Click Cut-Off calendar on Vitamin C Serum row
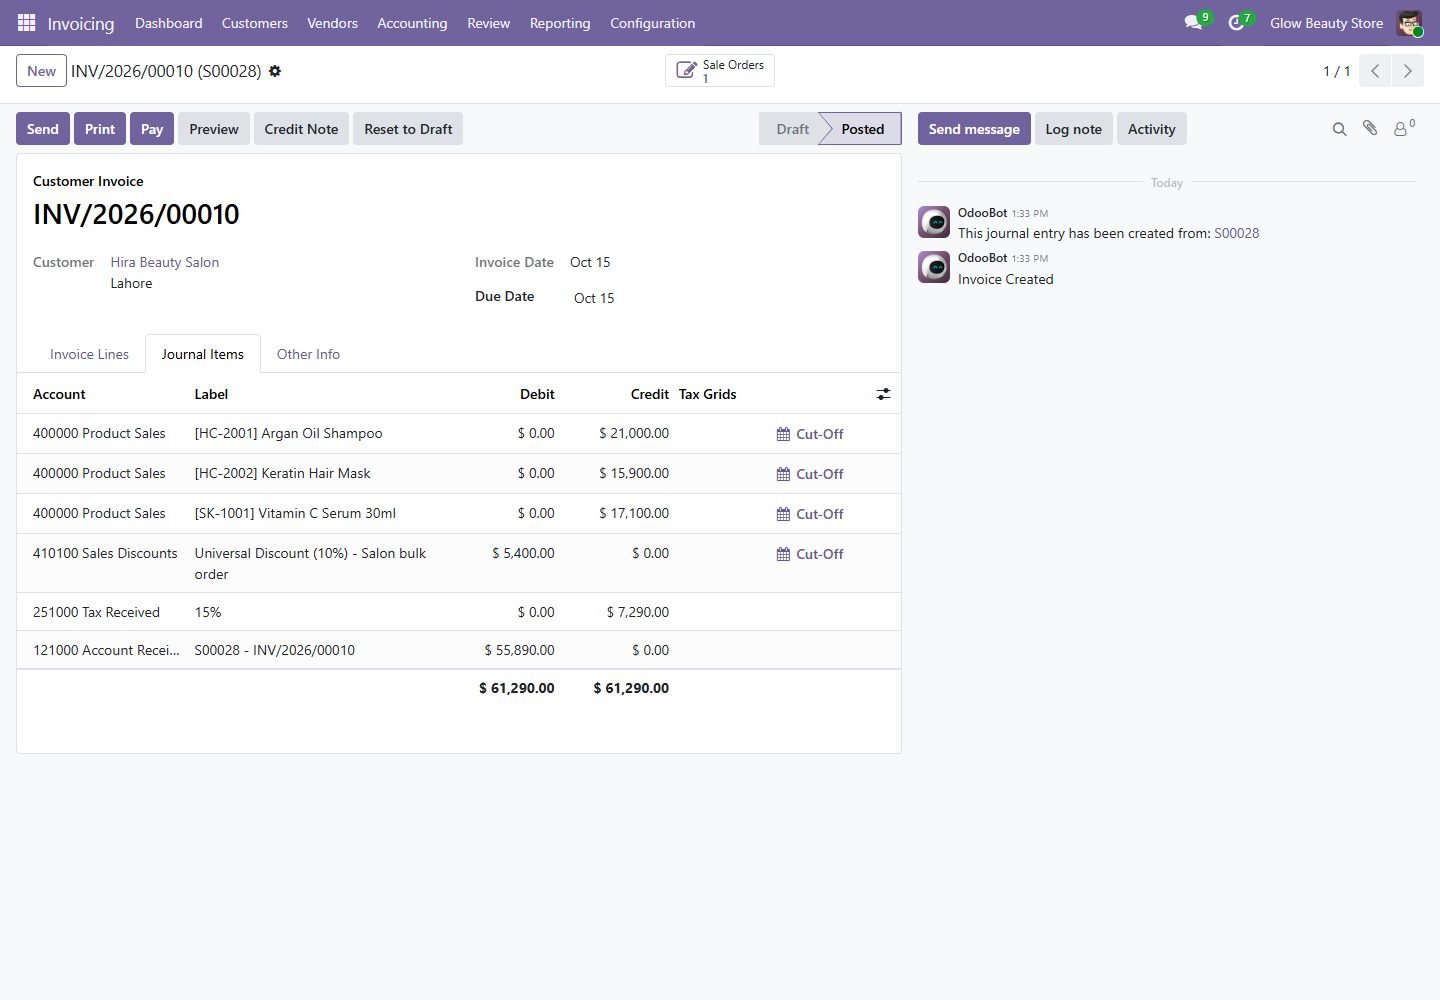Viewport: 1440px width, 1000px height. coord(810,514)
